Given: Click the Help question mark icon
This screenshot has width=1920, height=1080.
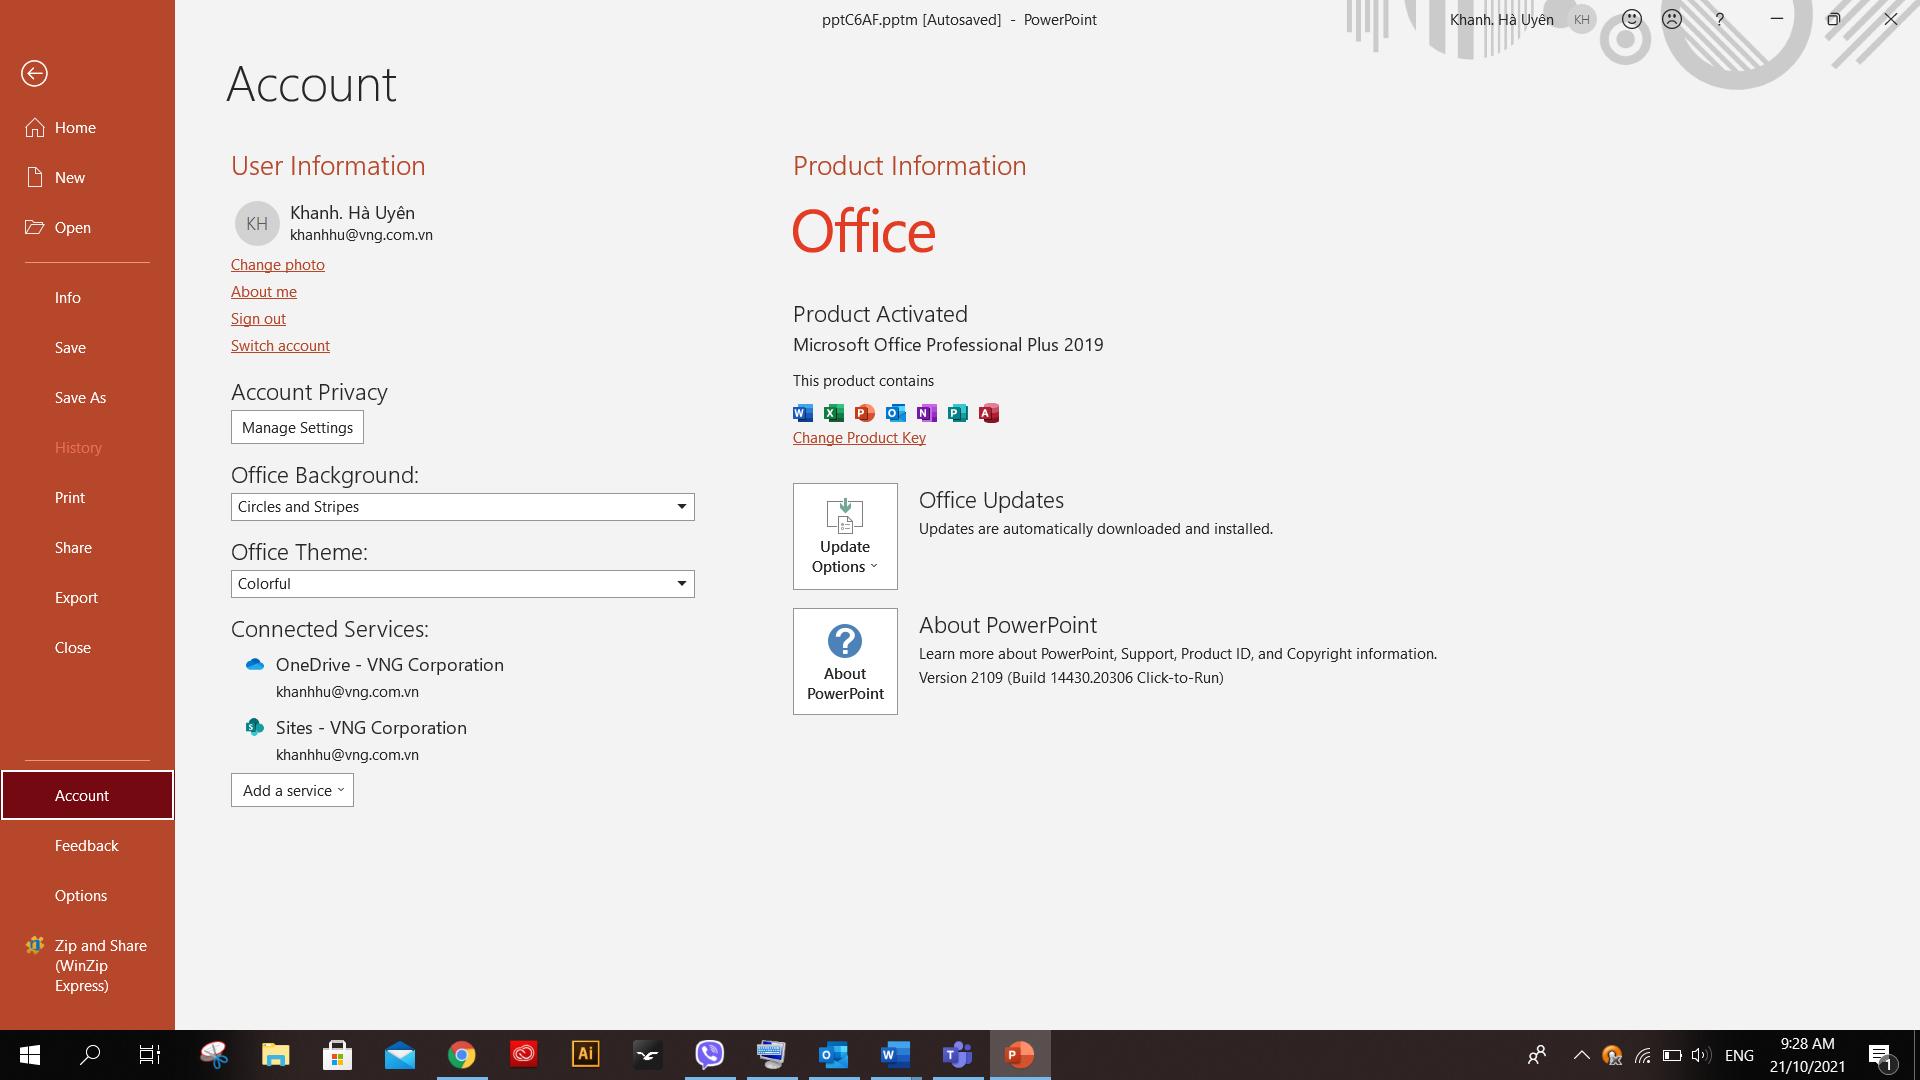Looking at the screenshot, I should (x=1719, y=19).
